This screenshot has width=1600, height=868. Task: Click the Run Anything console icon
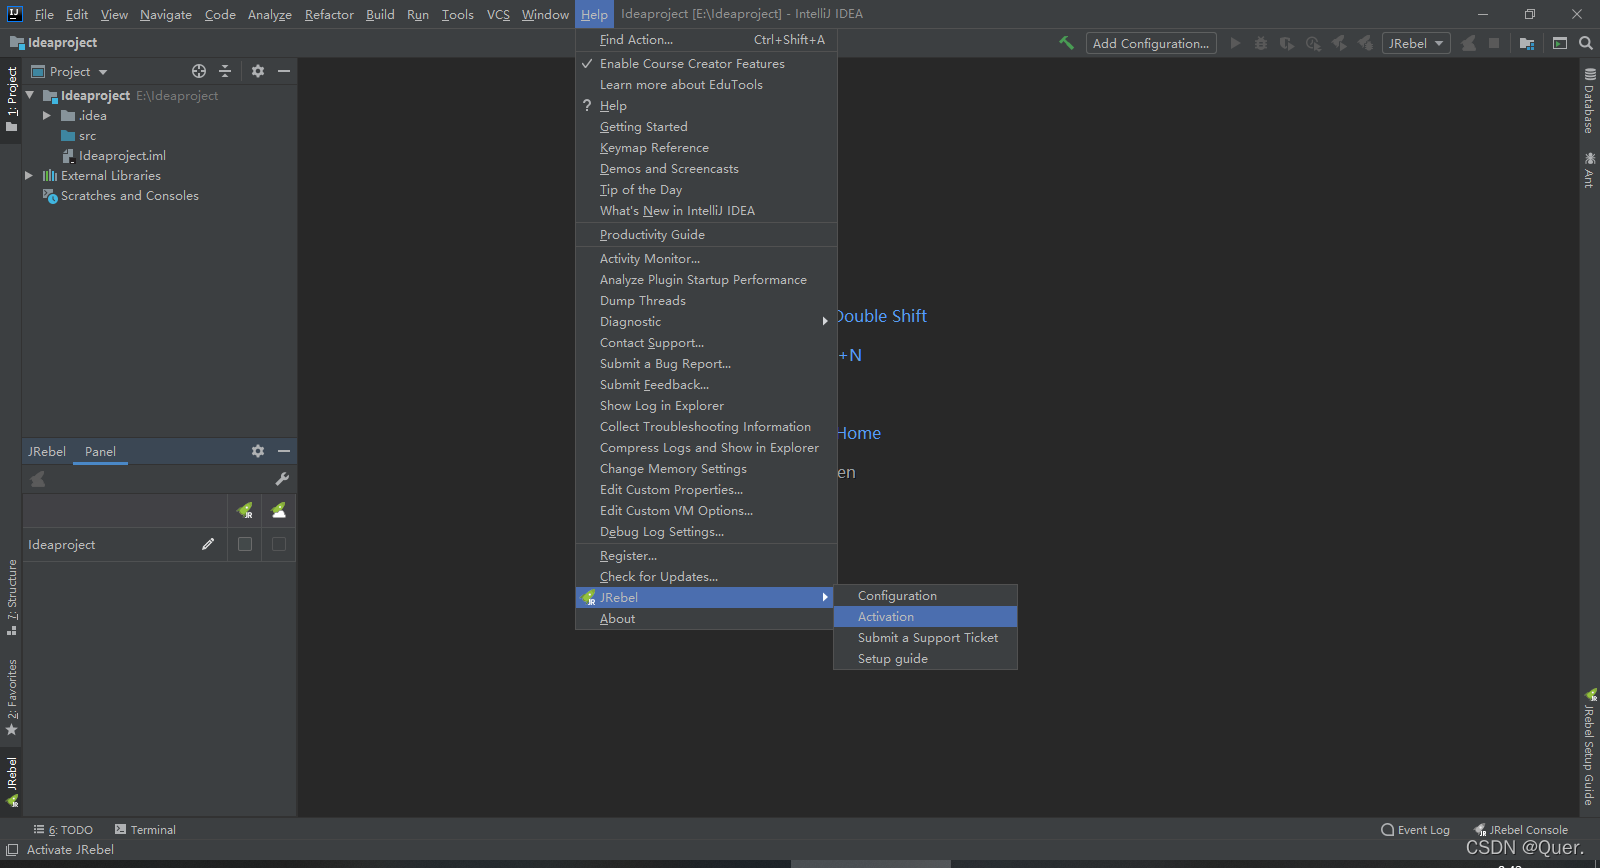click(1560, 43)
